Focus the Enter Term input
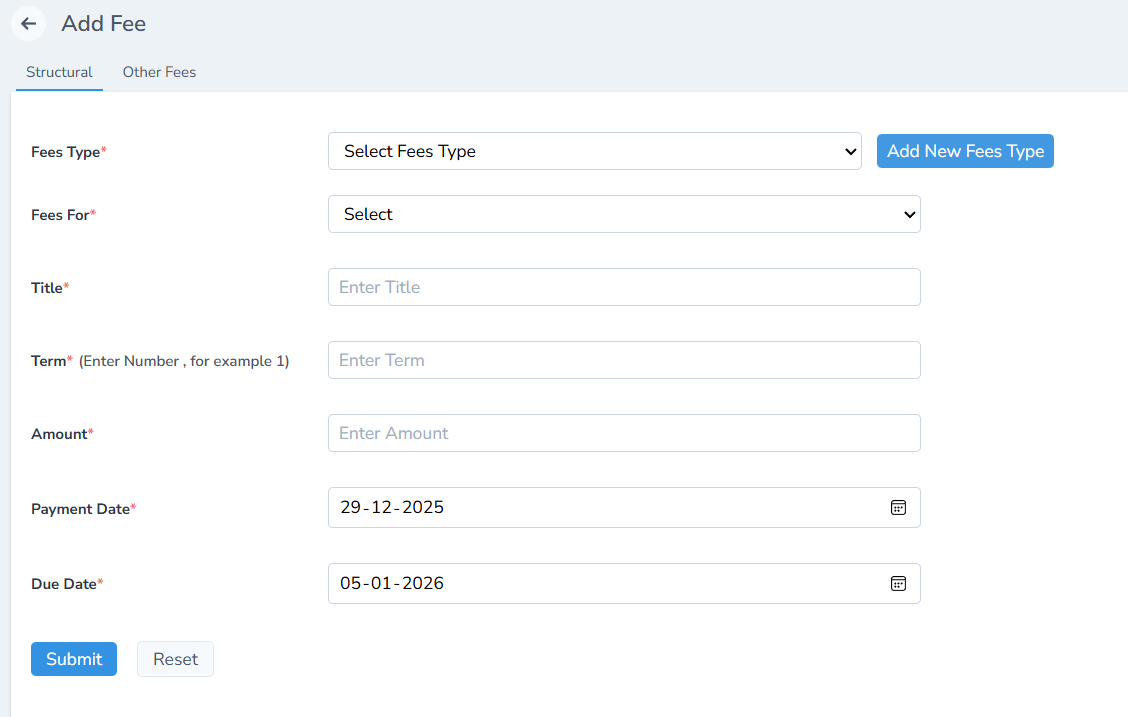This screenshot has width=1128, height=717. point(624,360)
